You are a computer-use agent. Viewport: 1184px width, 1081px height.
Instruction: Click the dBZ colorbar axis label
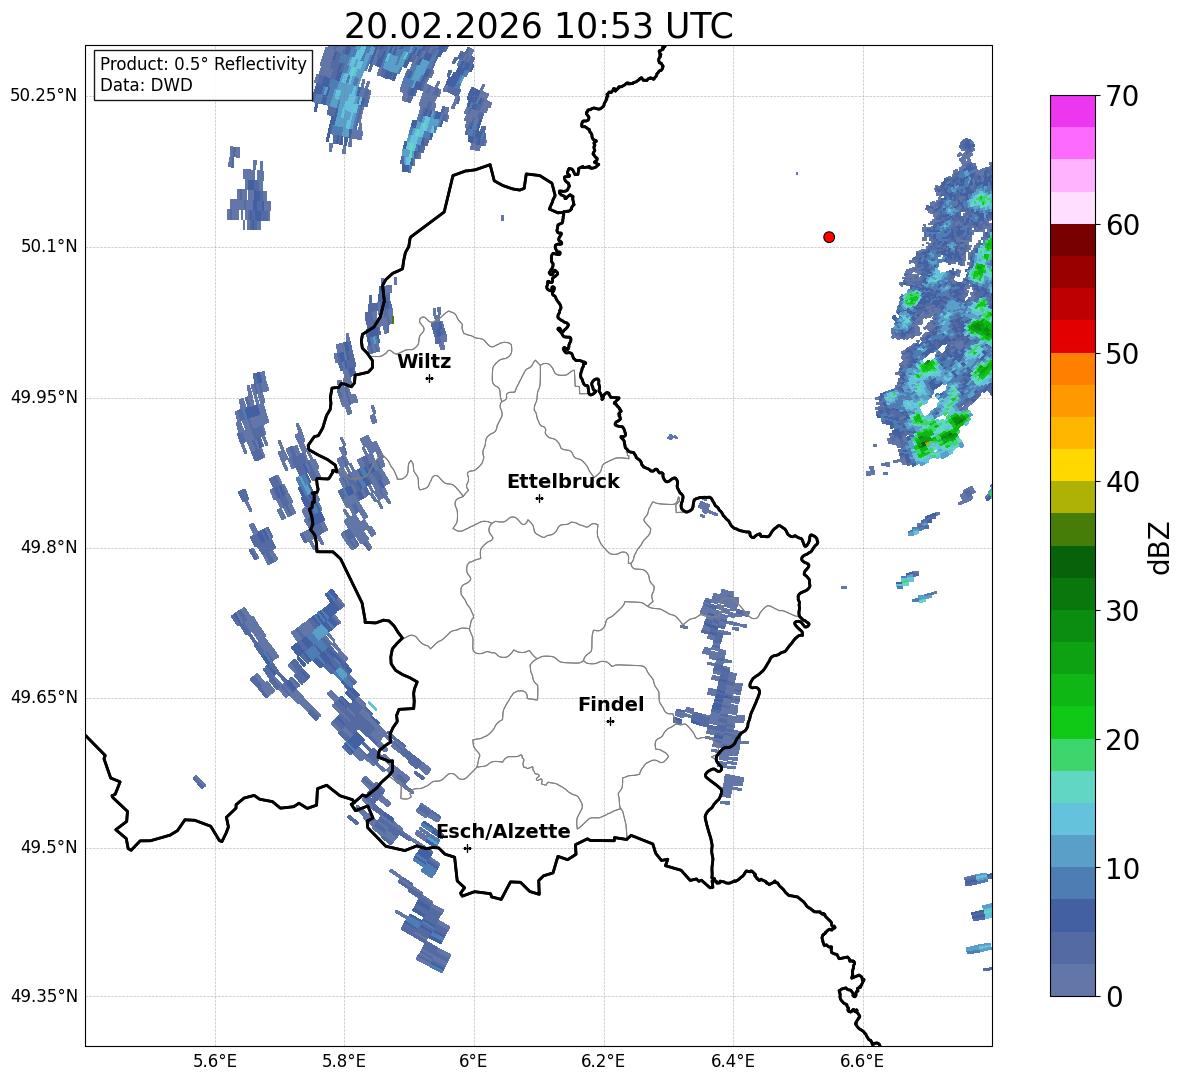(1159, 547)
